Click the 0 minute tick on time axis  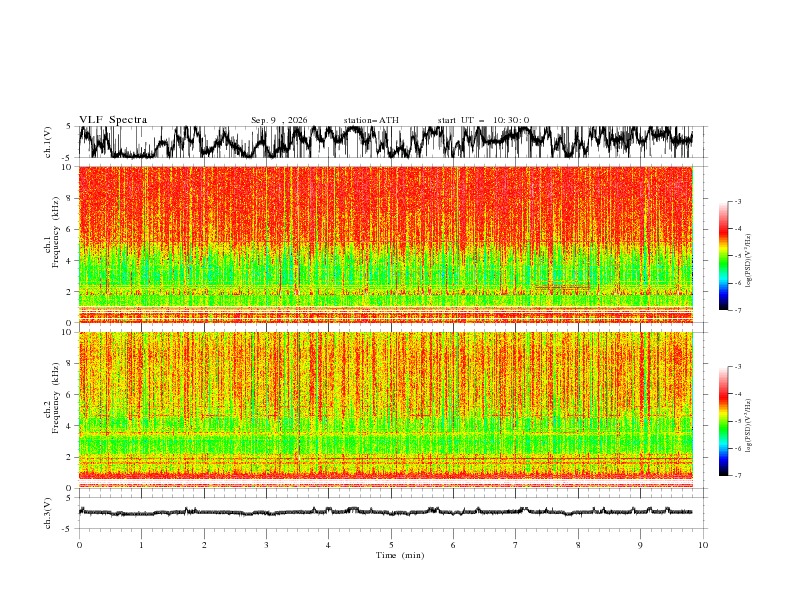click(x=79, y=545)
